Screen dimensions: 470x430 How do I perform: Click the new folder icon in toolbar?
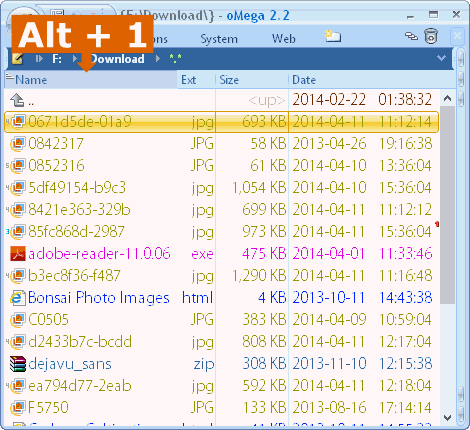[333, 36]
